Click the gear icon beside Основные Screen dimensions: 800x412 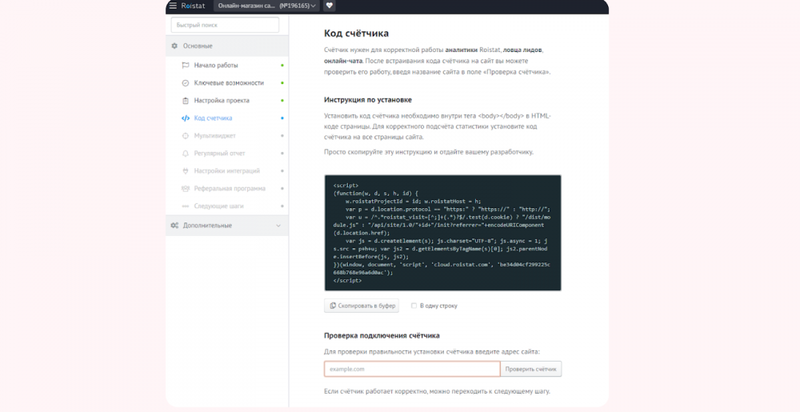(174, 46)
